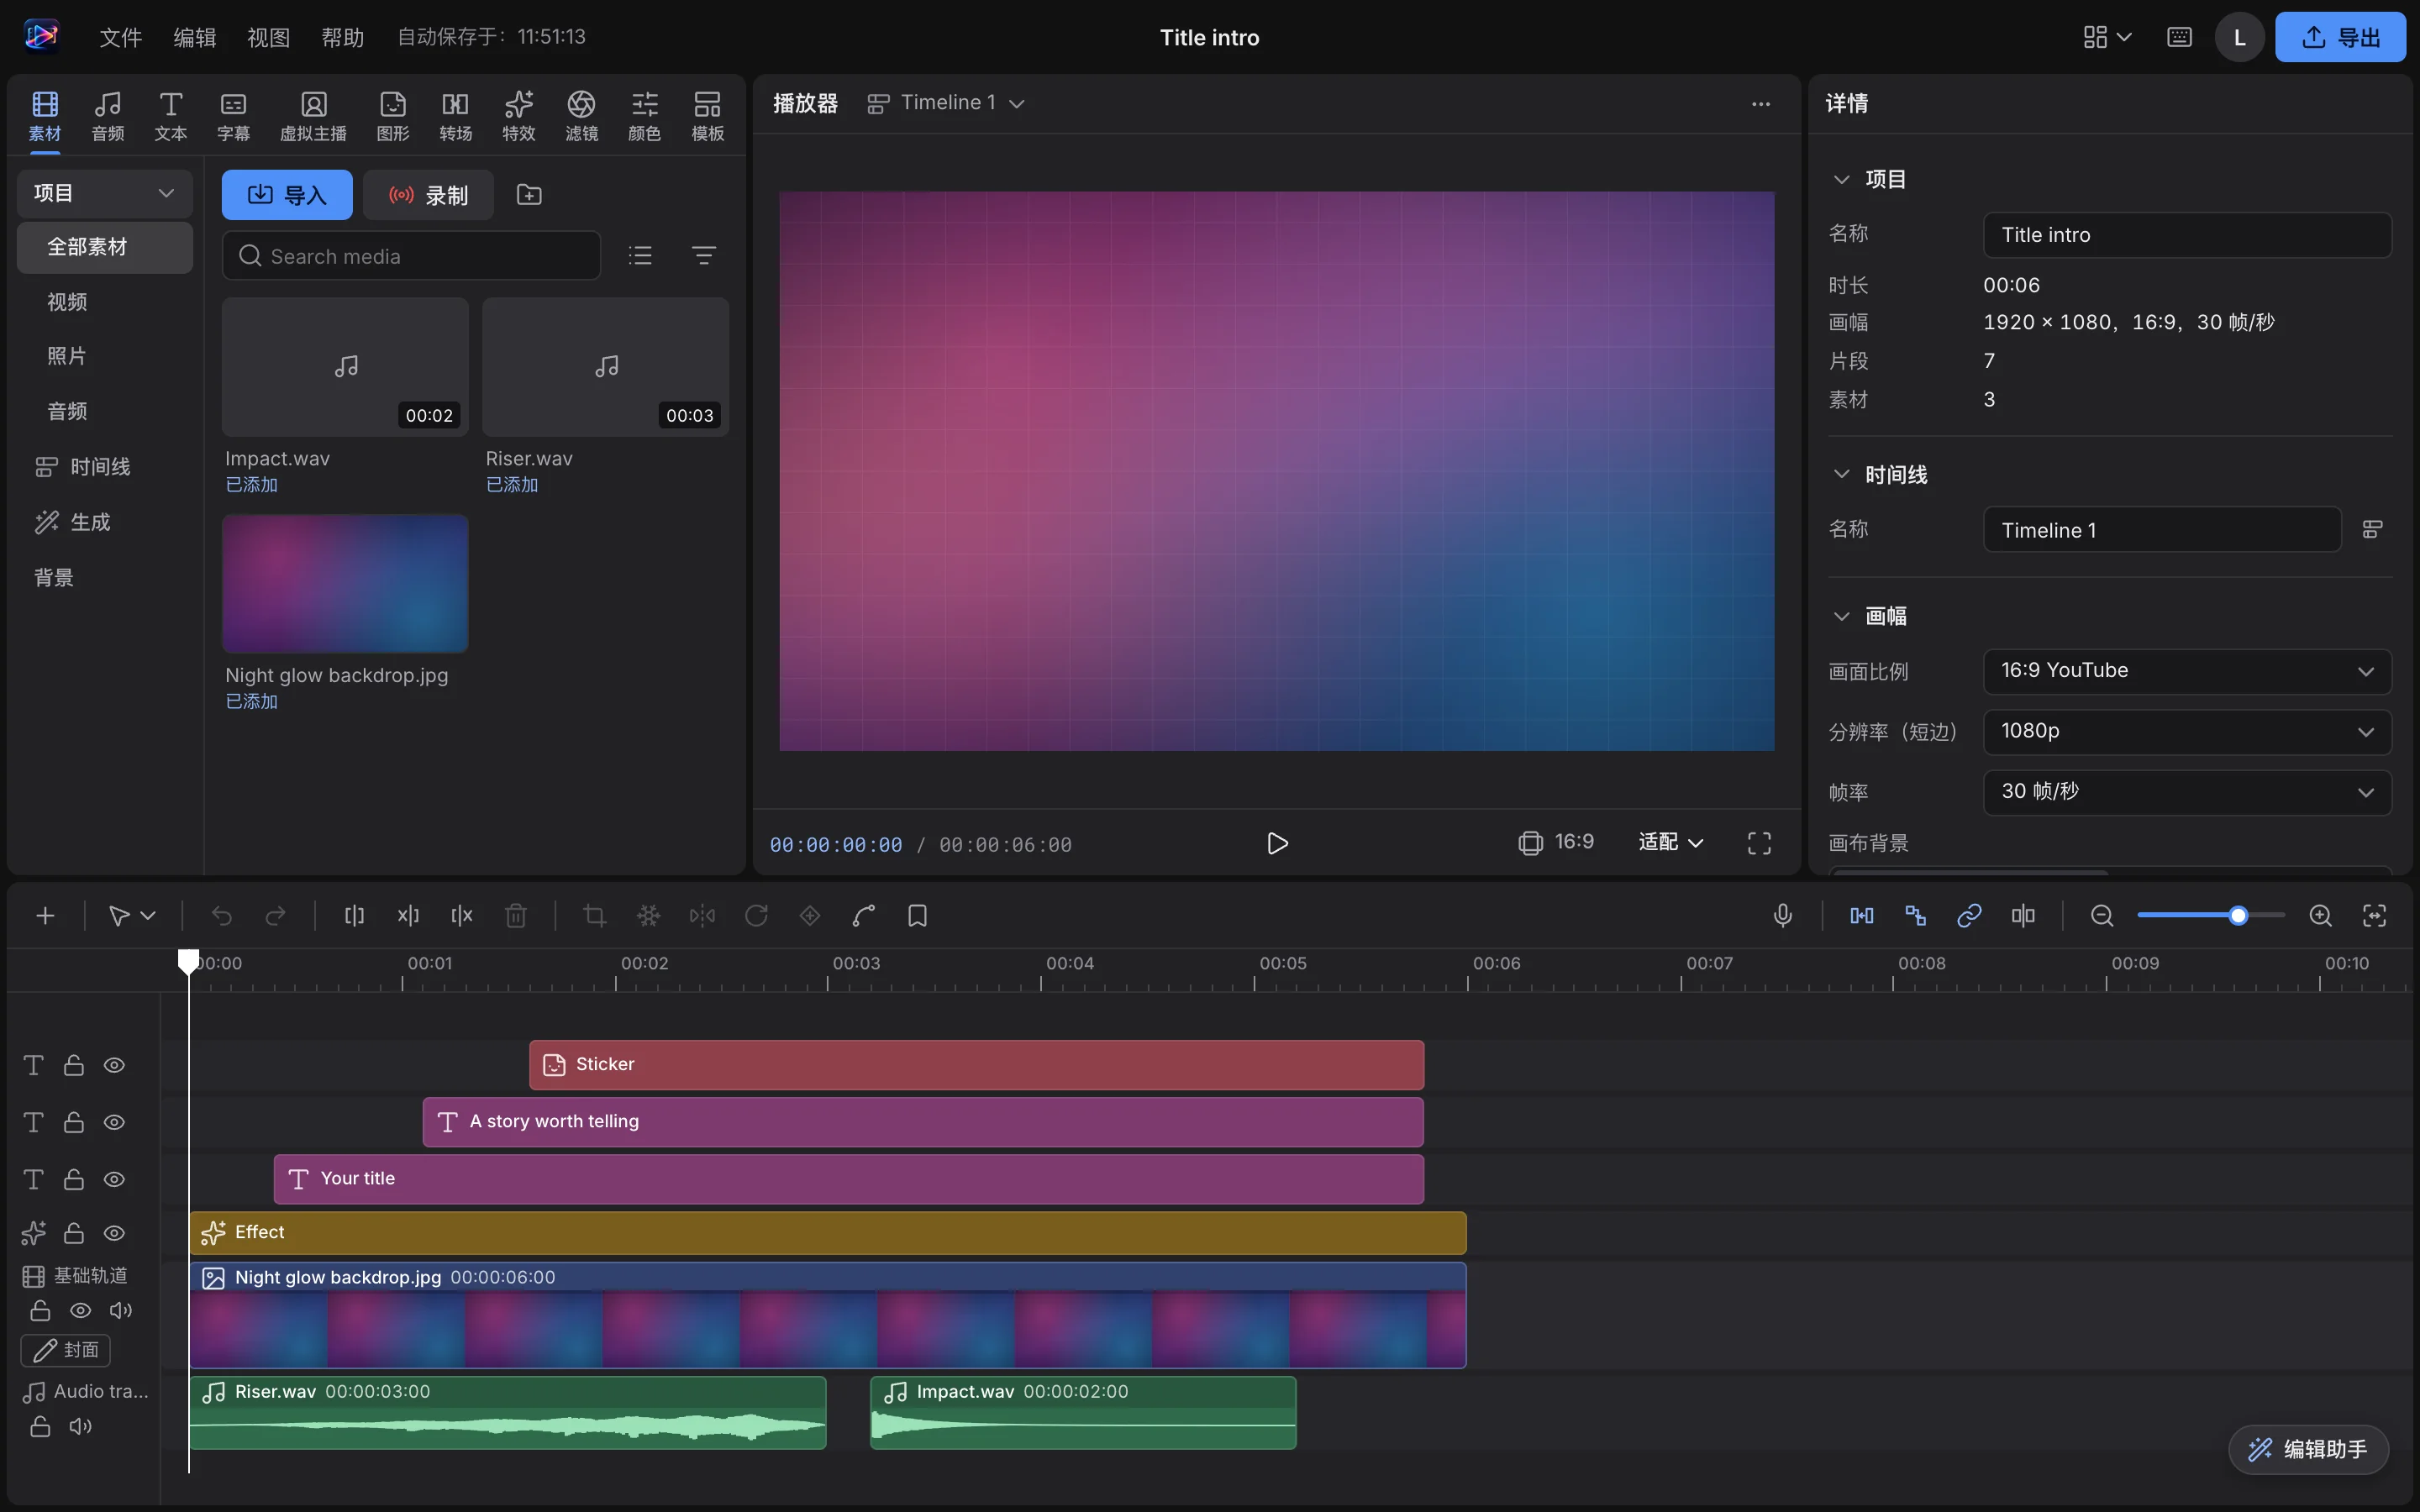Click the bookmark marker icon in timeline toolbar
This screenshot has height=1512, width=2420.
tap(917, 915)
